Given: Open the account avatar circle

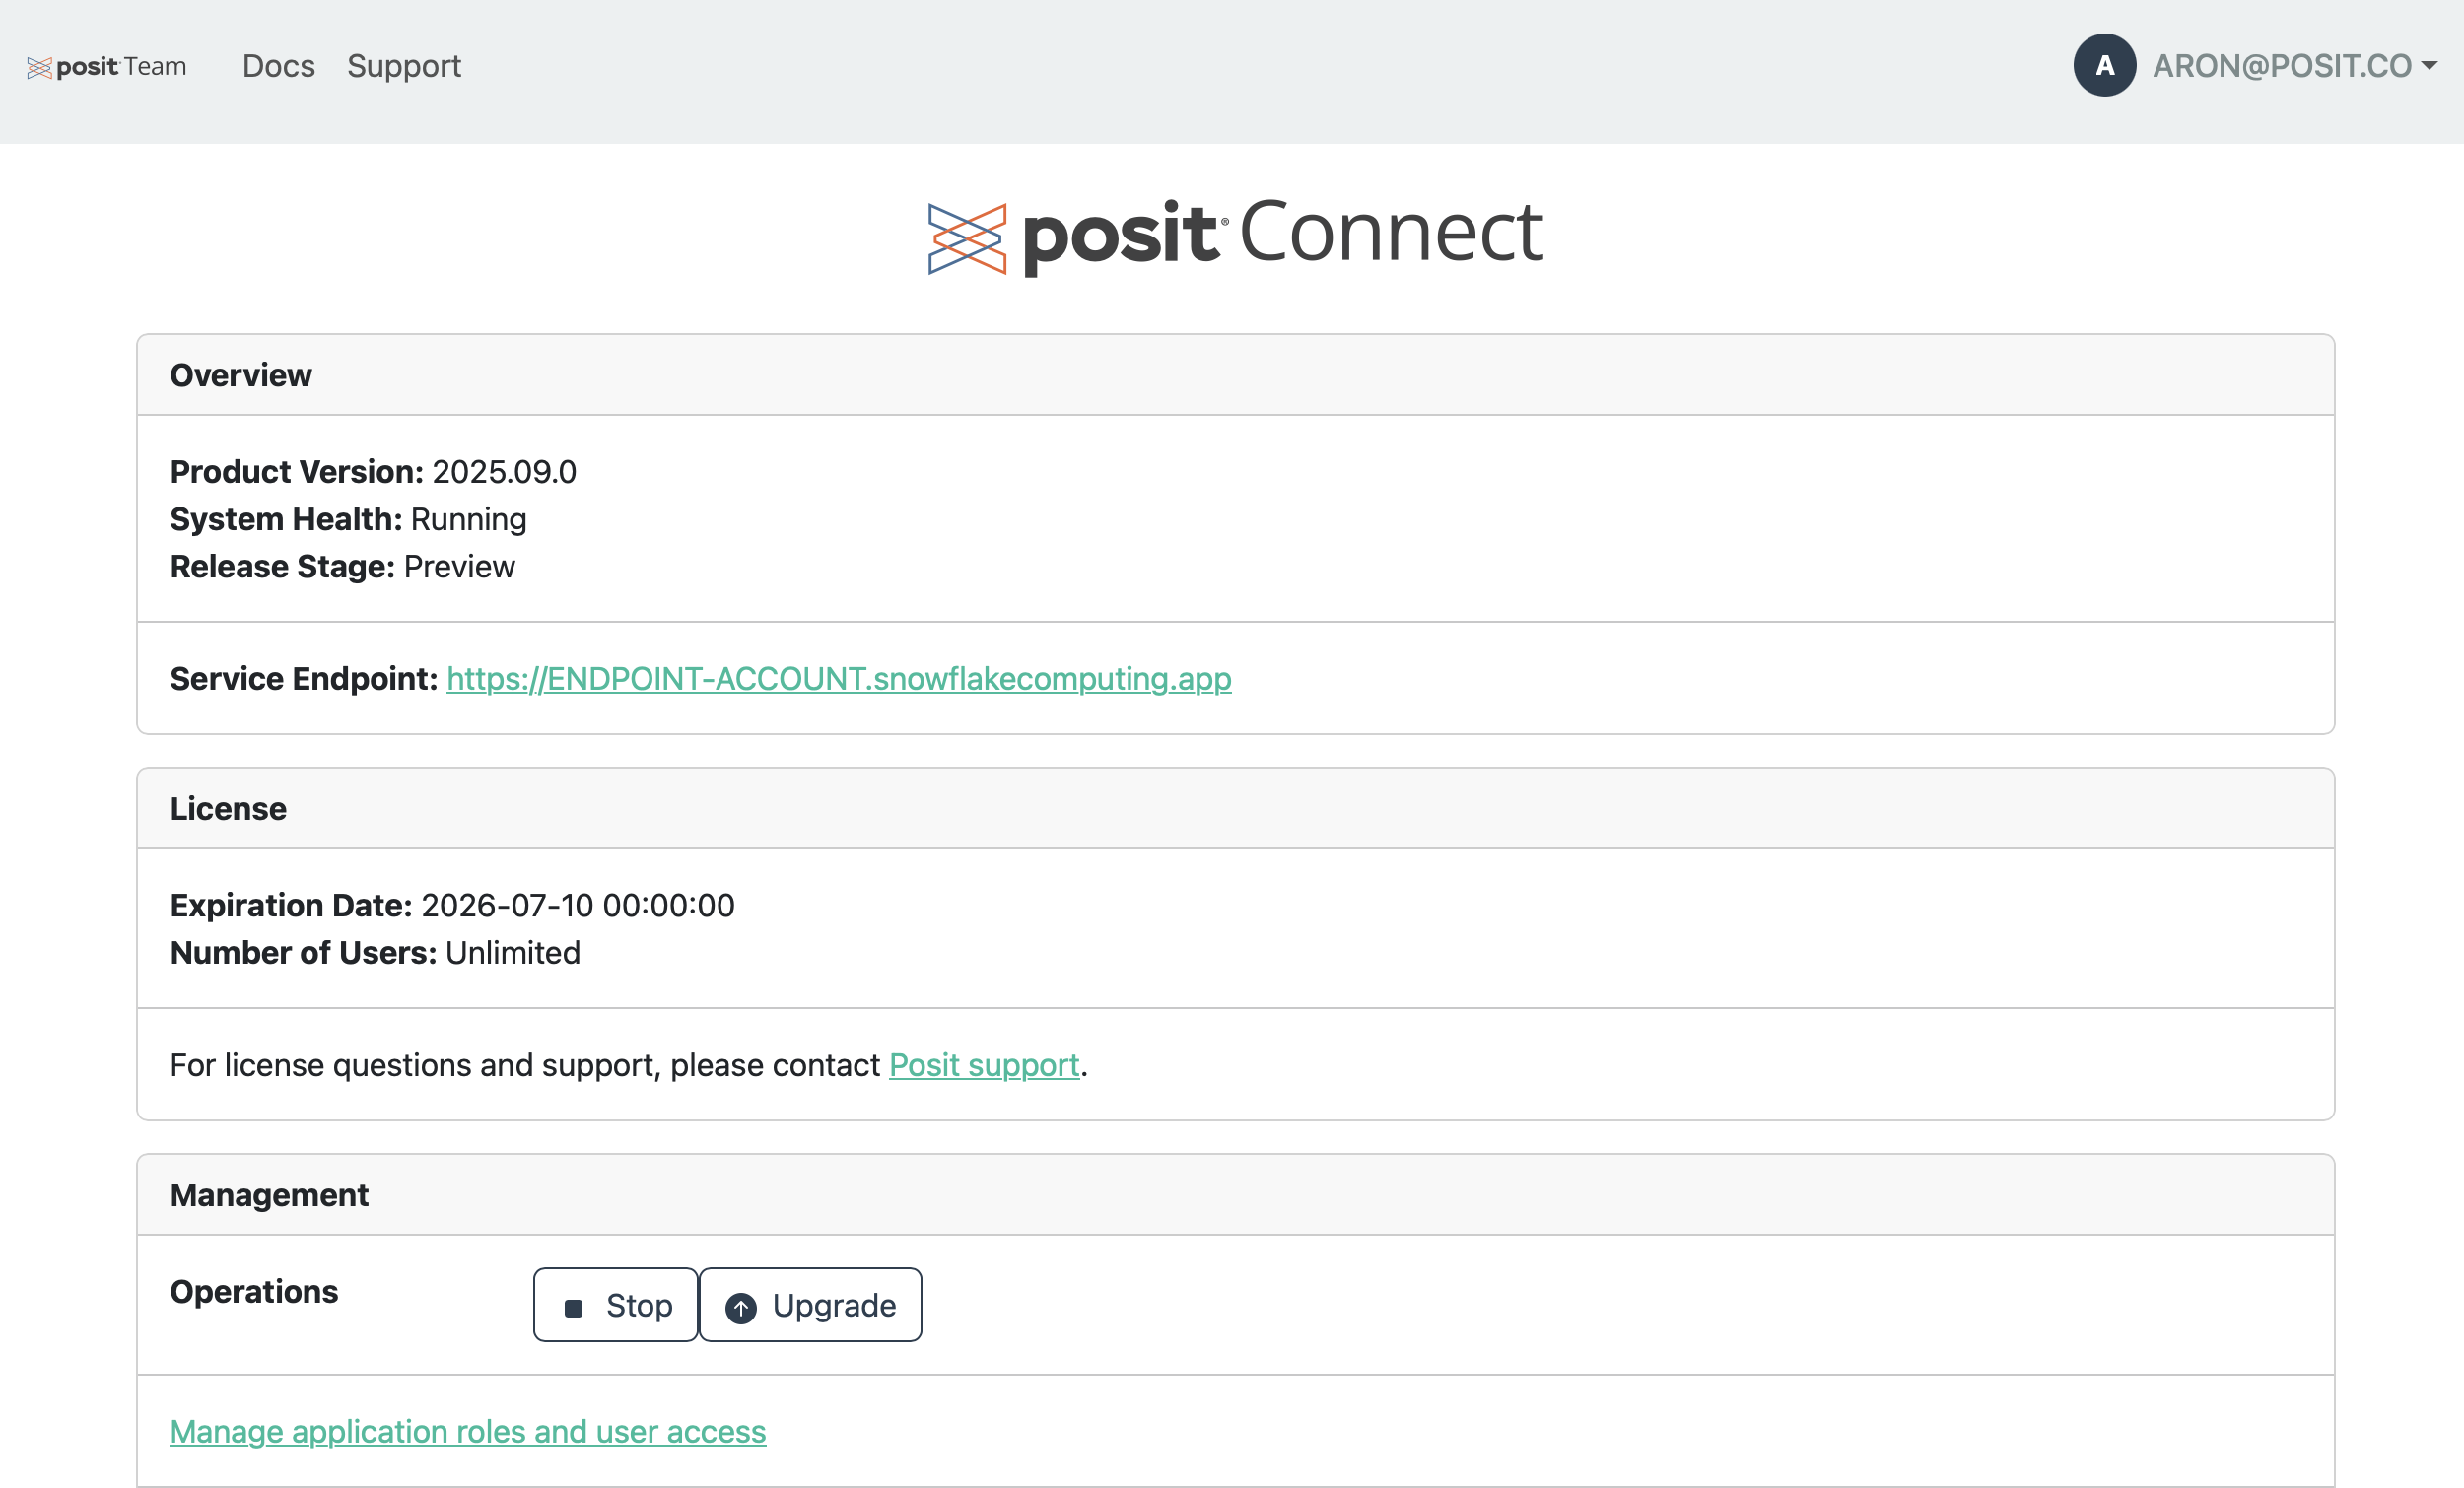Looking at the screenshot, I should point(2104,65).
